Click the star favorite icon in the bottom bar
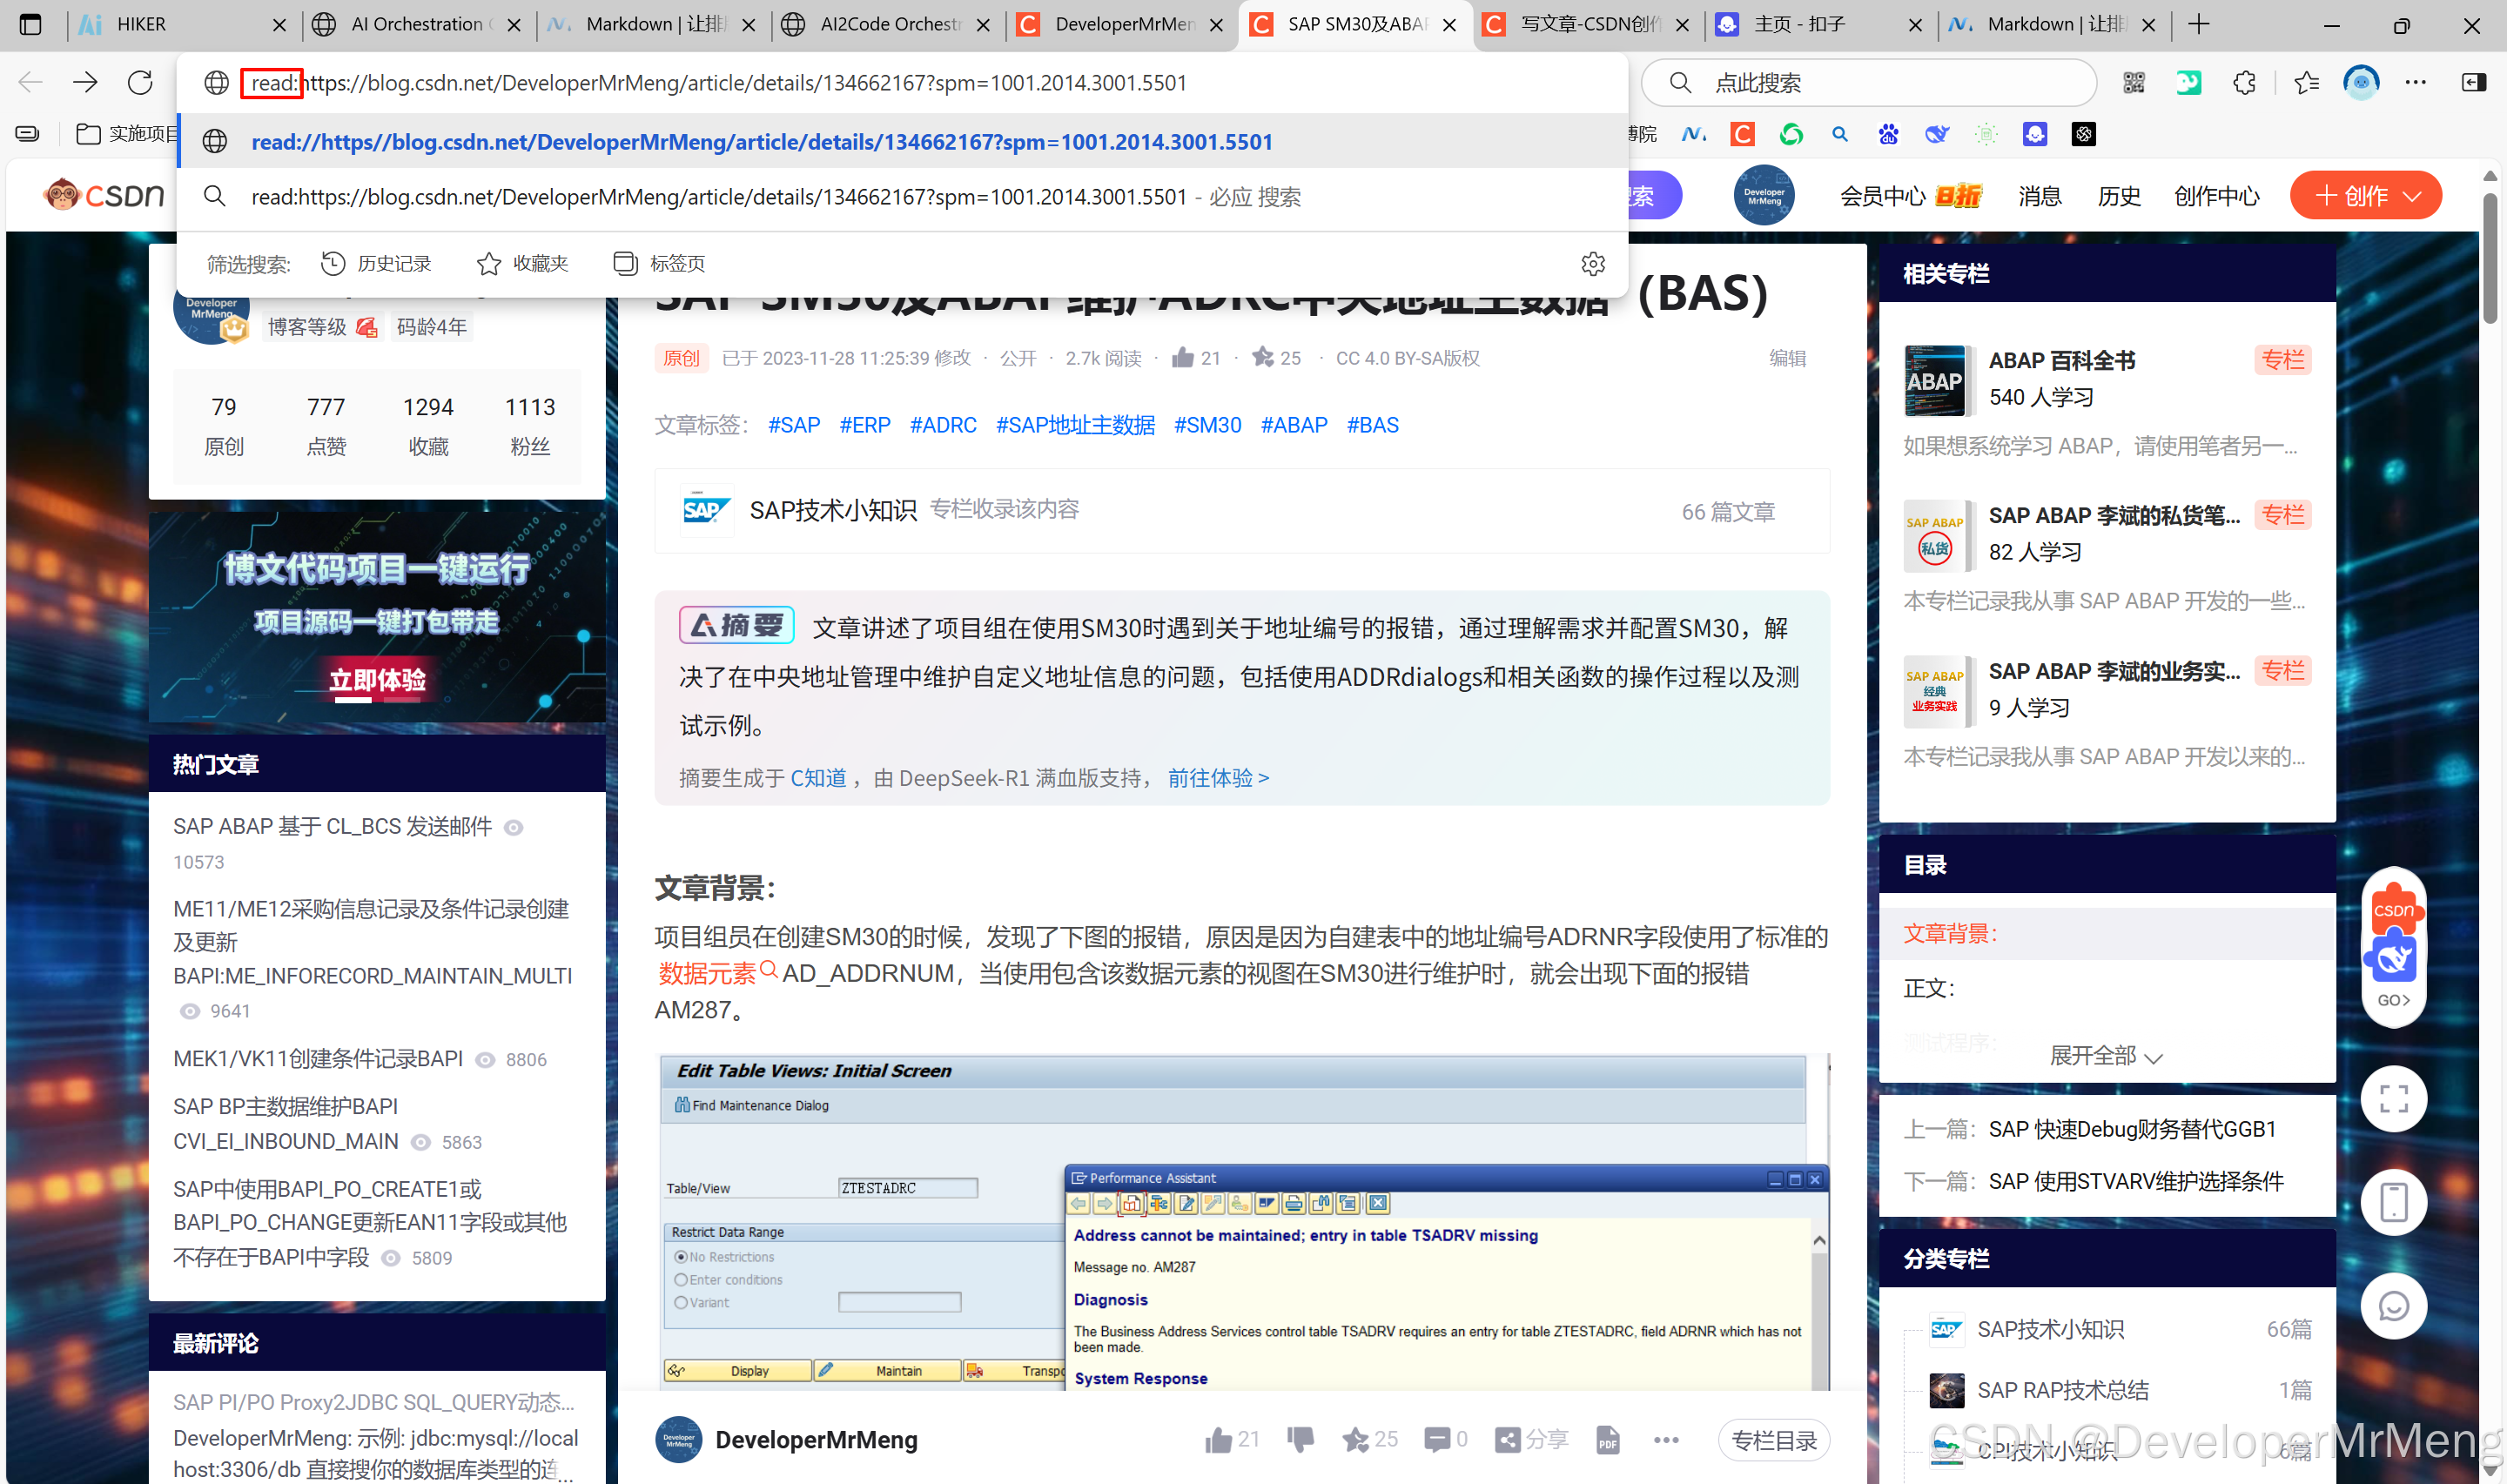Screen dimensions: 2507x1484 pos(1355,1440)
